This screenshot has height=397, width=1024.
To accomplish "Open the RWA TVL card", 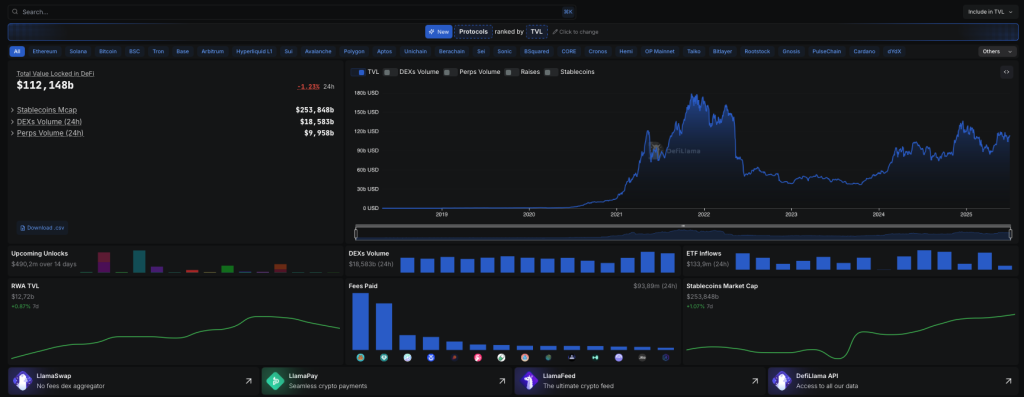I will pos(175,322).
